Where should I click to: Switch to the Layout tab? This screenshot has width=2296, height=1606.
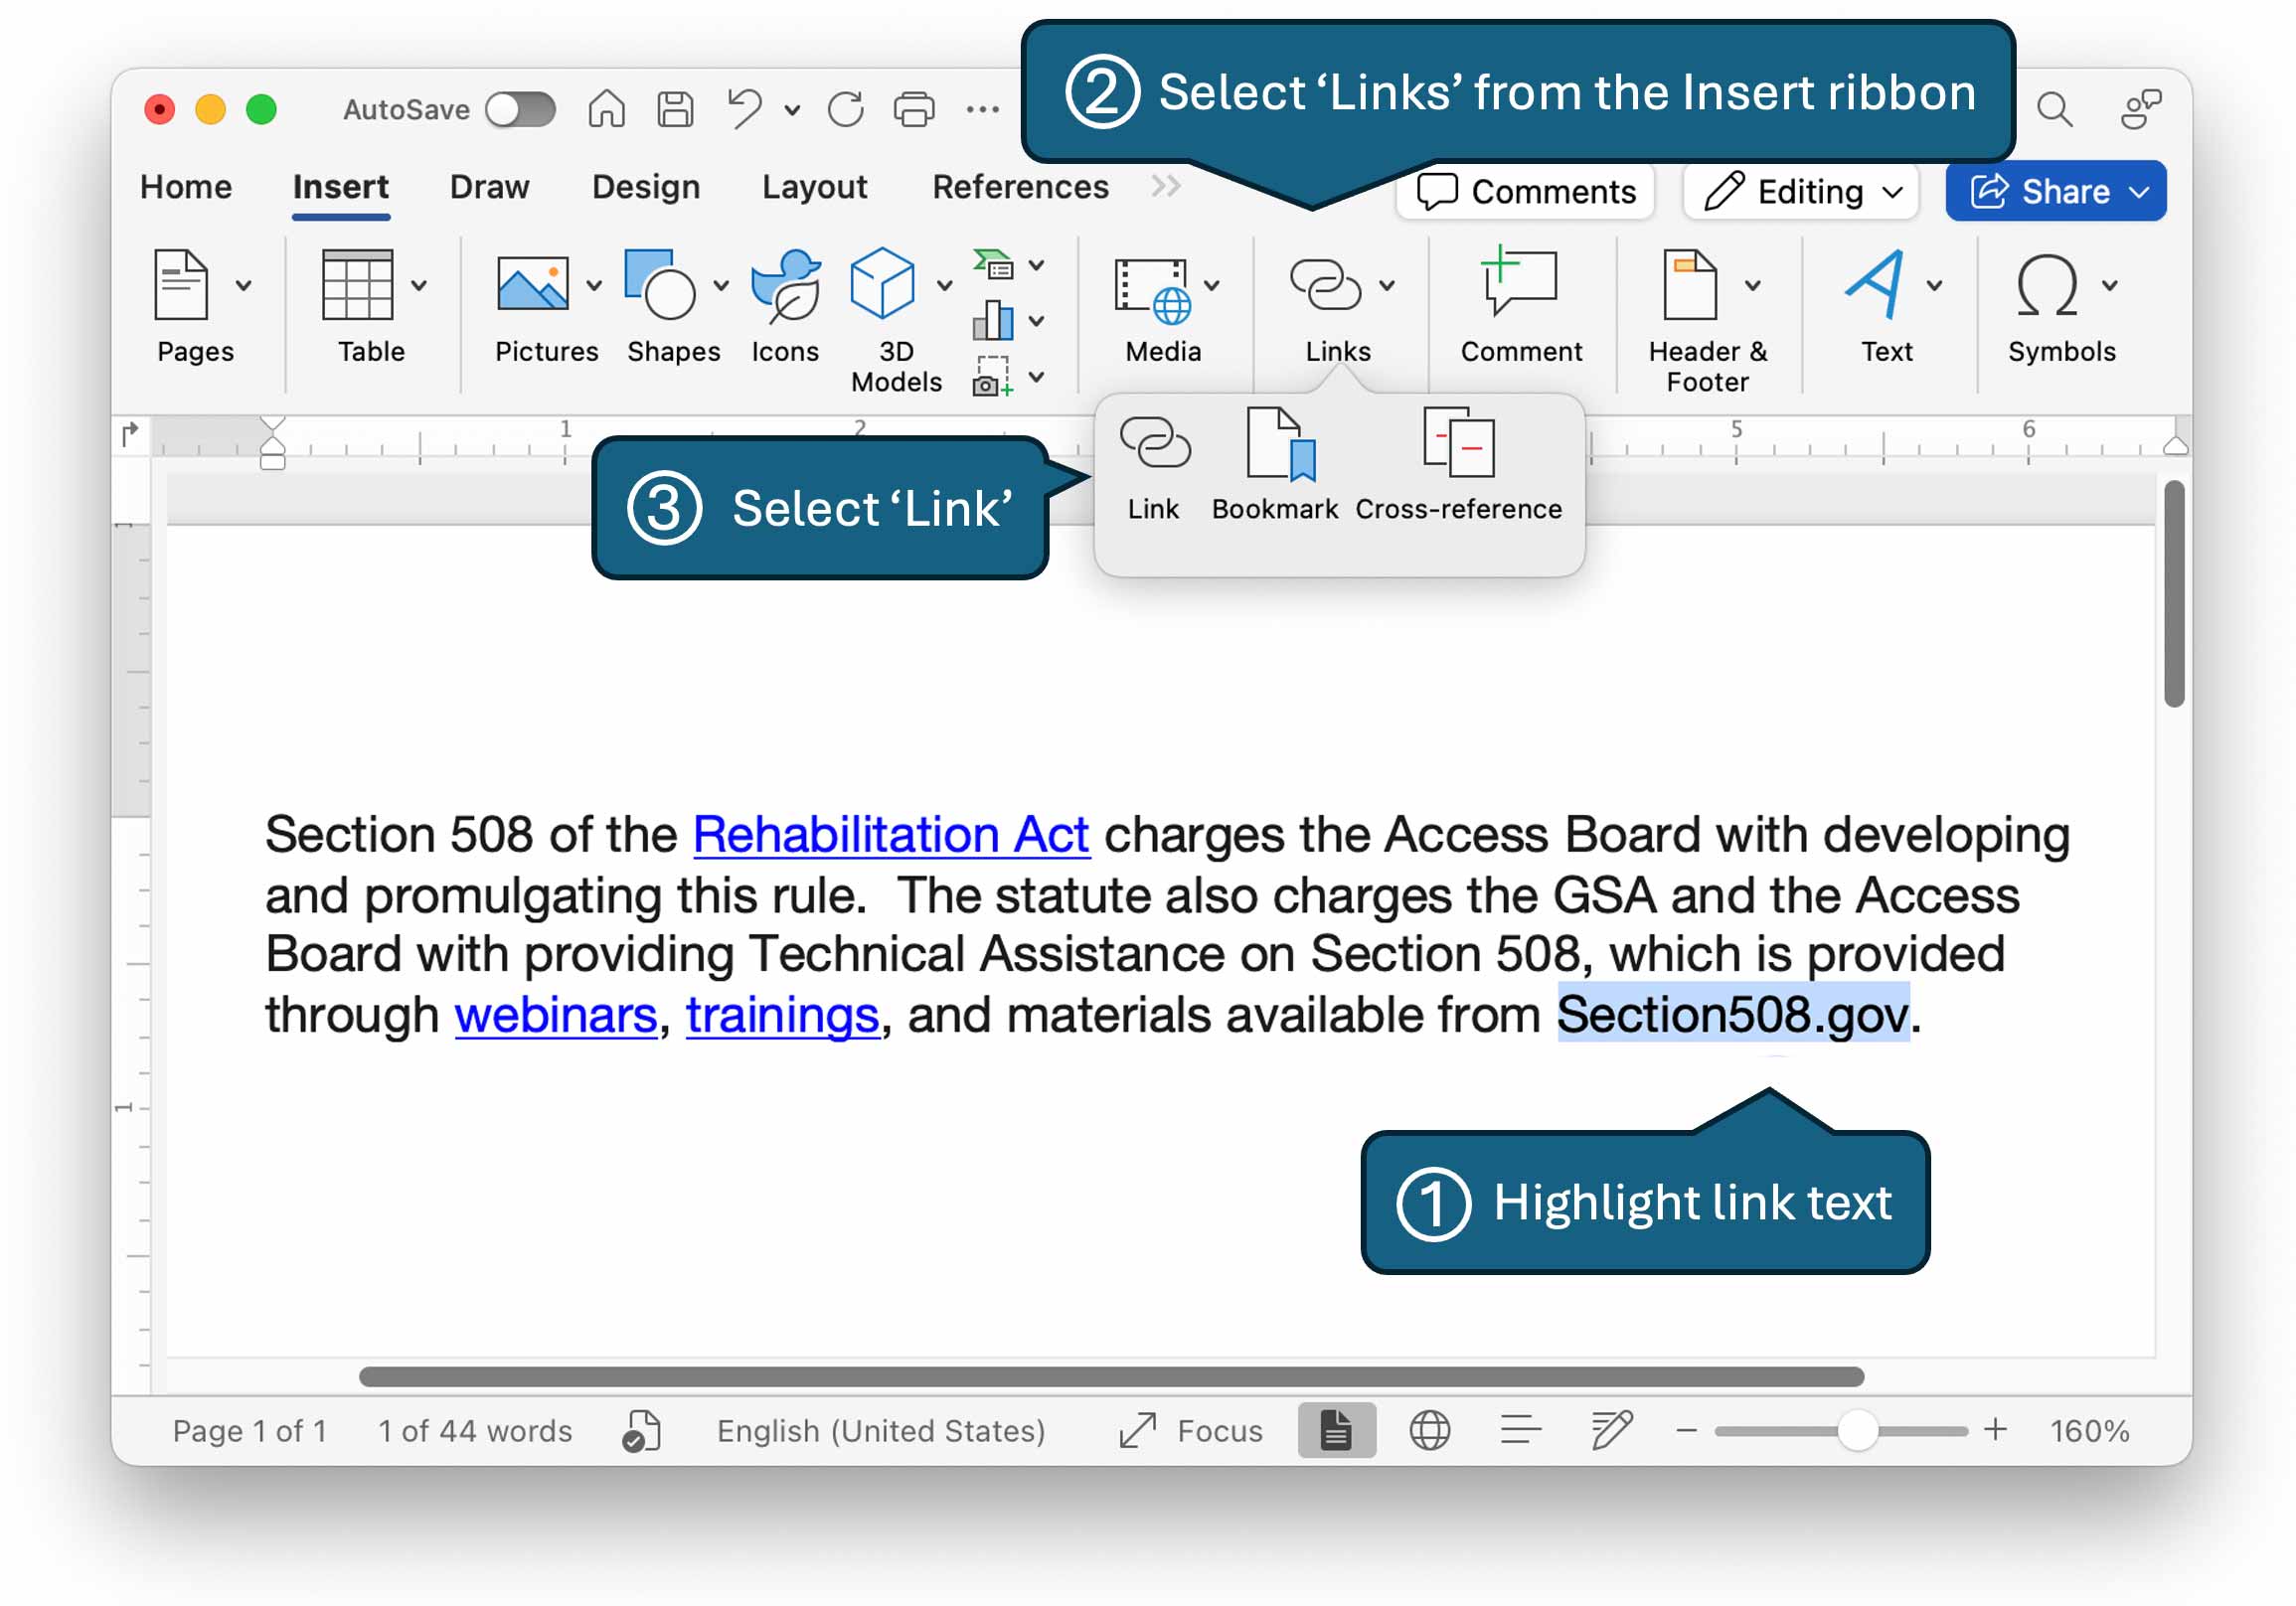coord(815,187)
